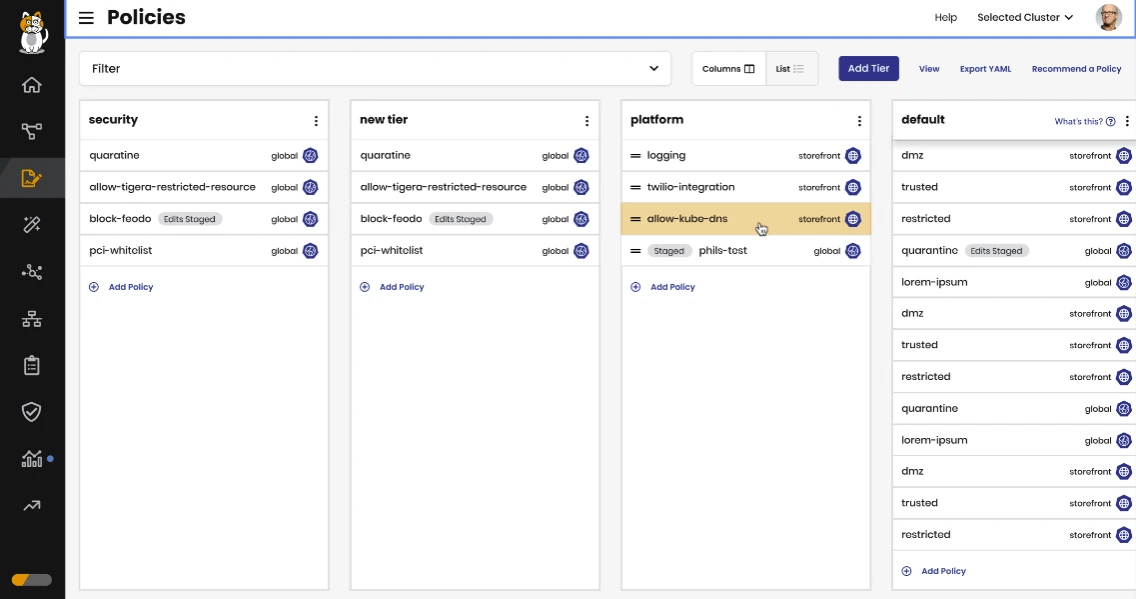Switch to the List view
Screen dimensions: 1136x599
coord(791,69)
